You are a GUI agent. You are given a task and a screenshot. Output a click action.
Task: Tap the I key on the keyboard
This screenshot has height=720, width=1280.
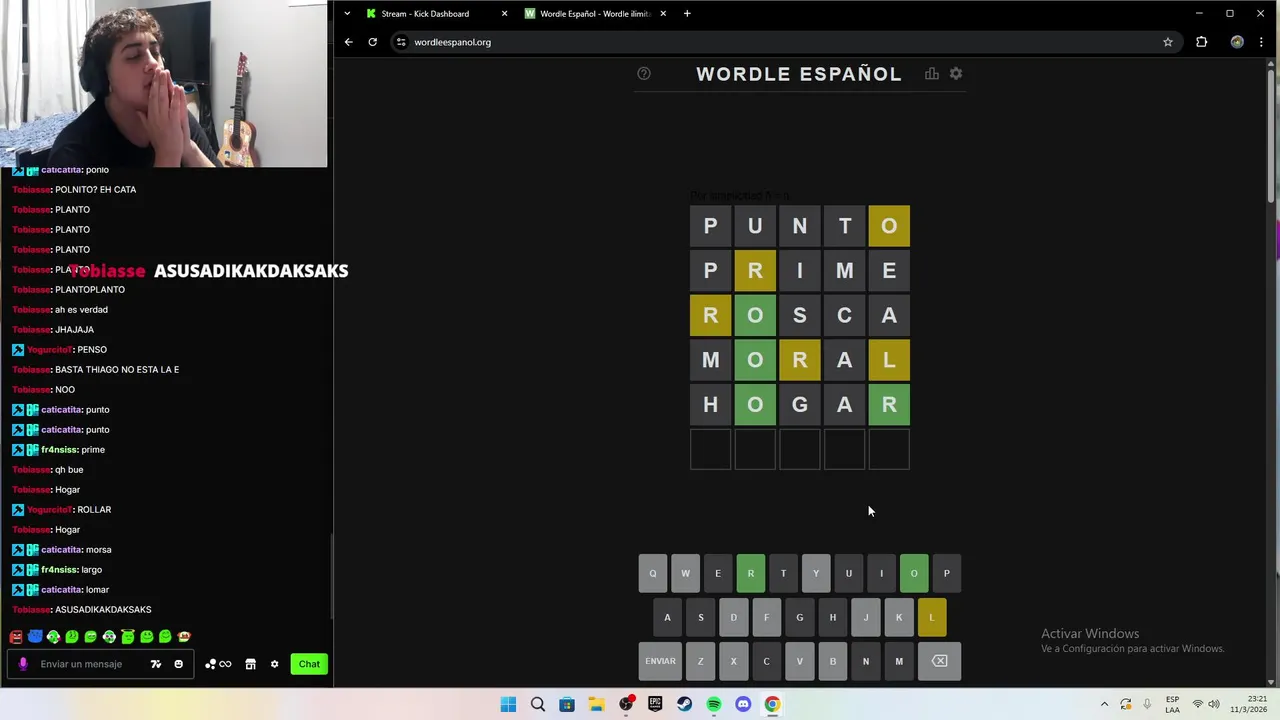(882, 573)
